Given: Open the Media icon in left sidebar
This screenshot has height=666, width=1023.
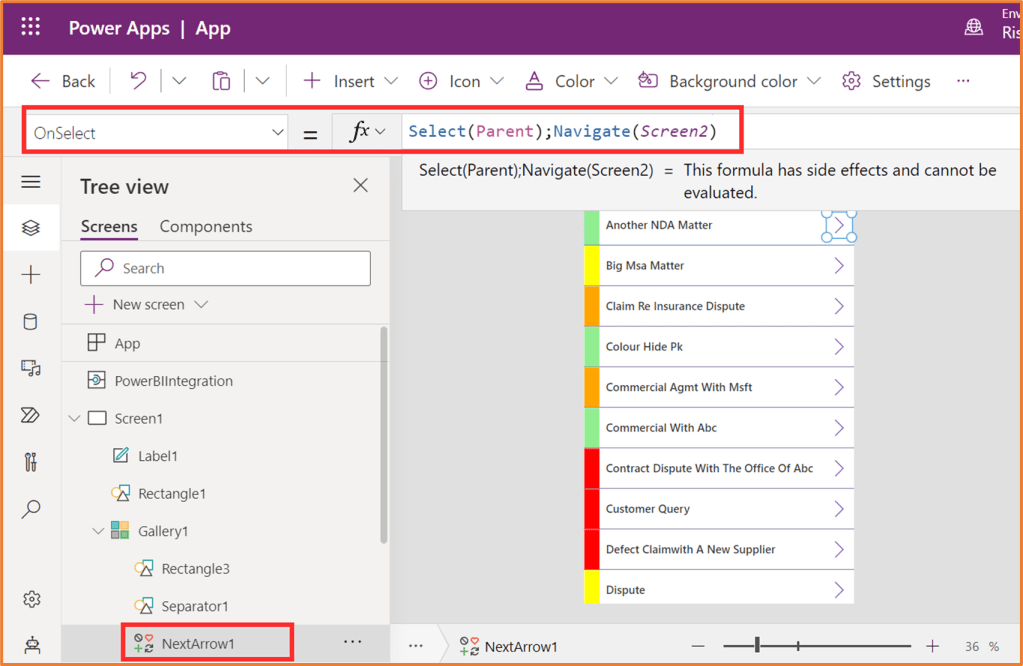Looking at the screenshot, I should [x=31, y=369].
